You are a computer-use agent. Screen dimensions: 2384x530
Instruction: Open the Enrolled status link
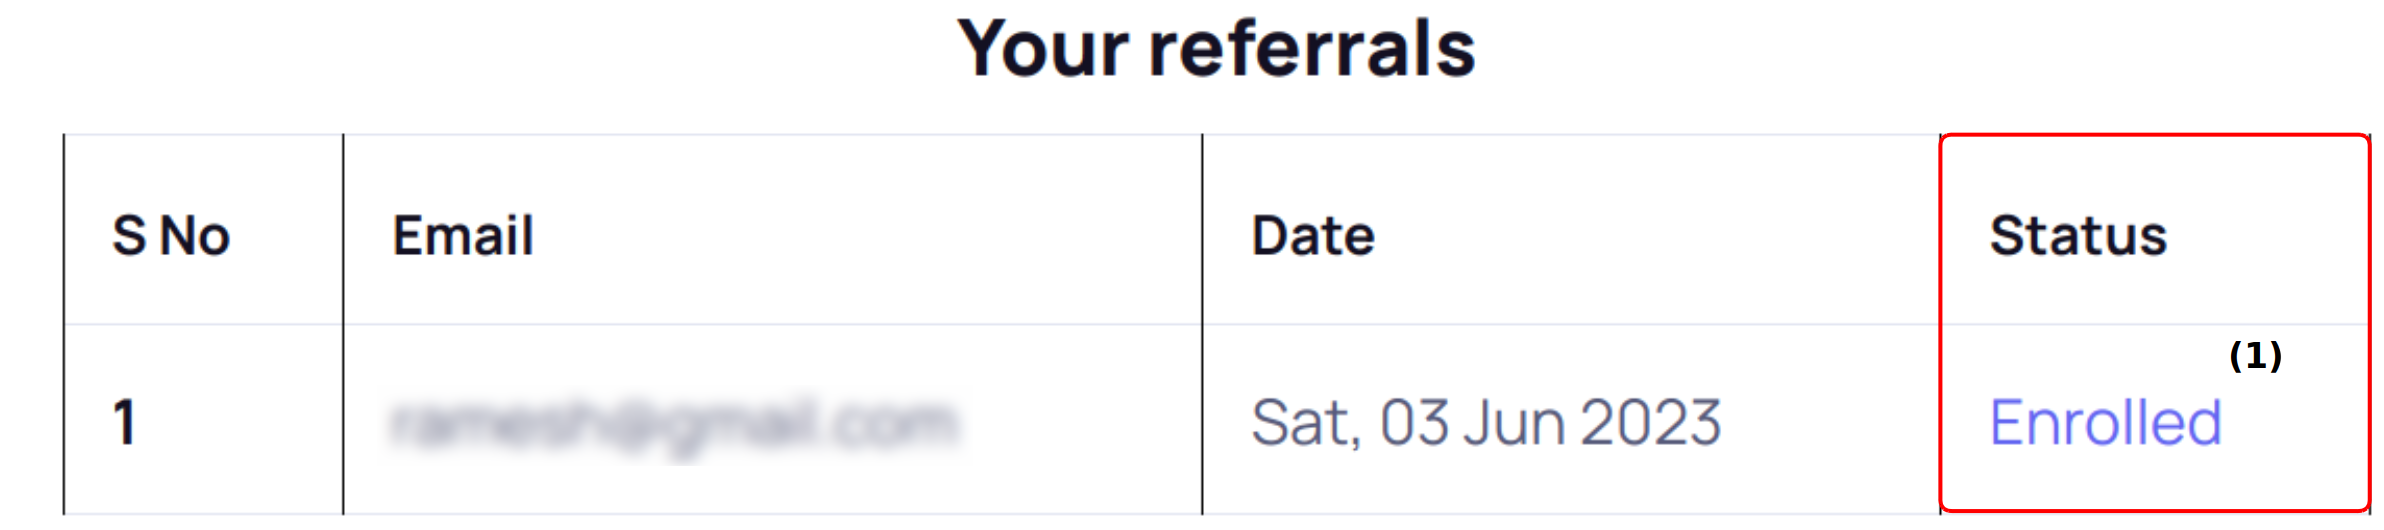tap(2105, 423)
